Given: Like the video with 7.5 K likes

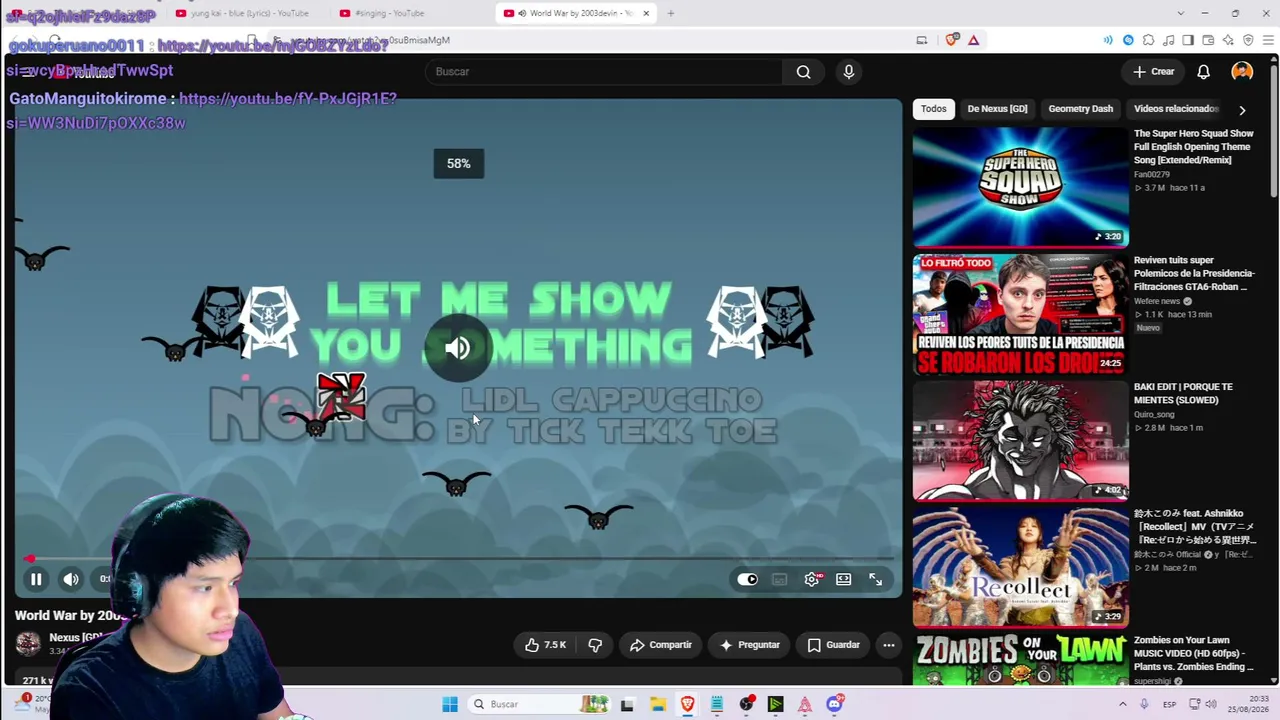Looking at the screenshot, I should click(545, 645).
